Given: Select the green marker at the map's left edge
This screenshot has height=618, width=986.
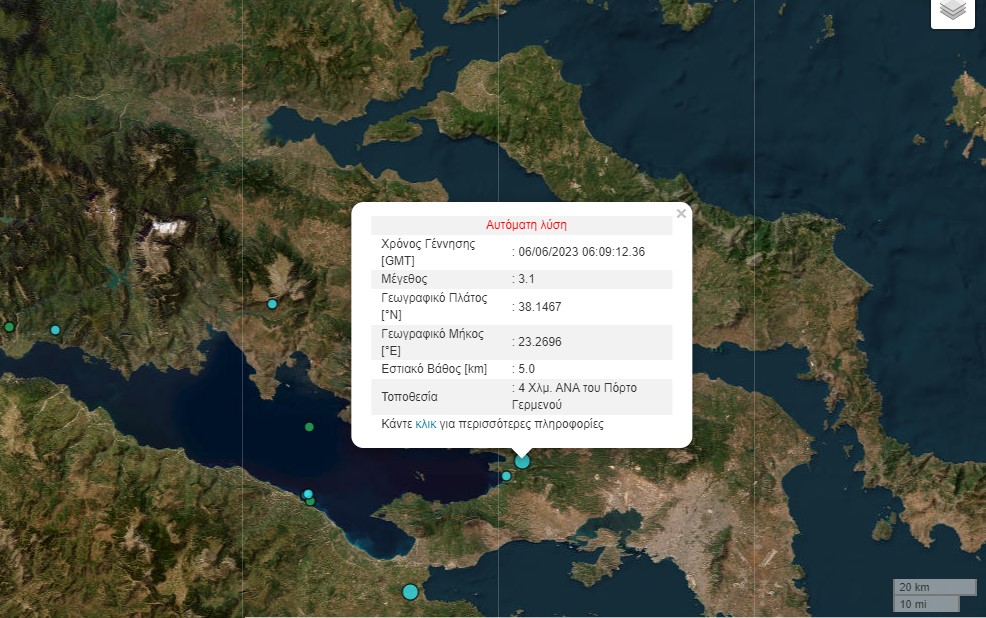Looking at the screenshot, I should 9,327.
